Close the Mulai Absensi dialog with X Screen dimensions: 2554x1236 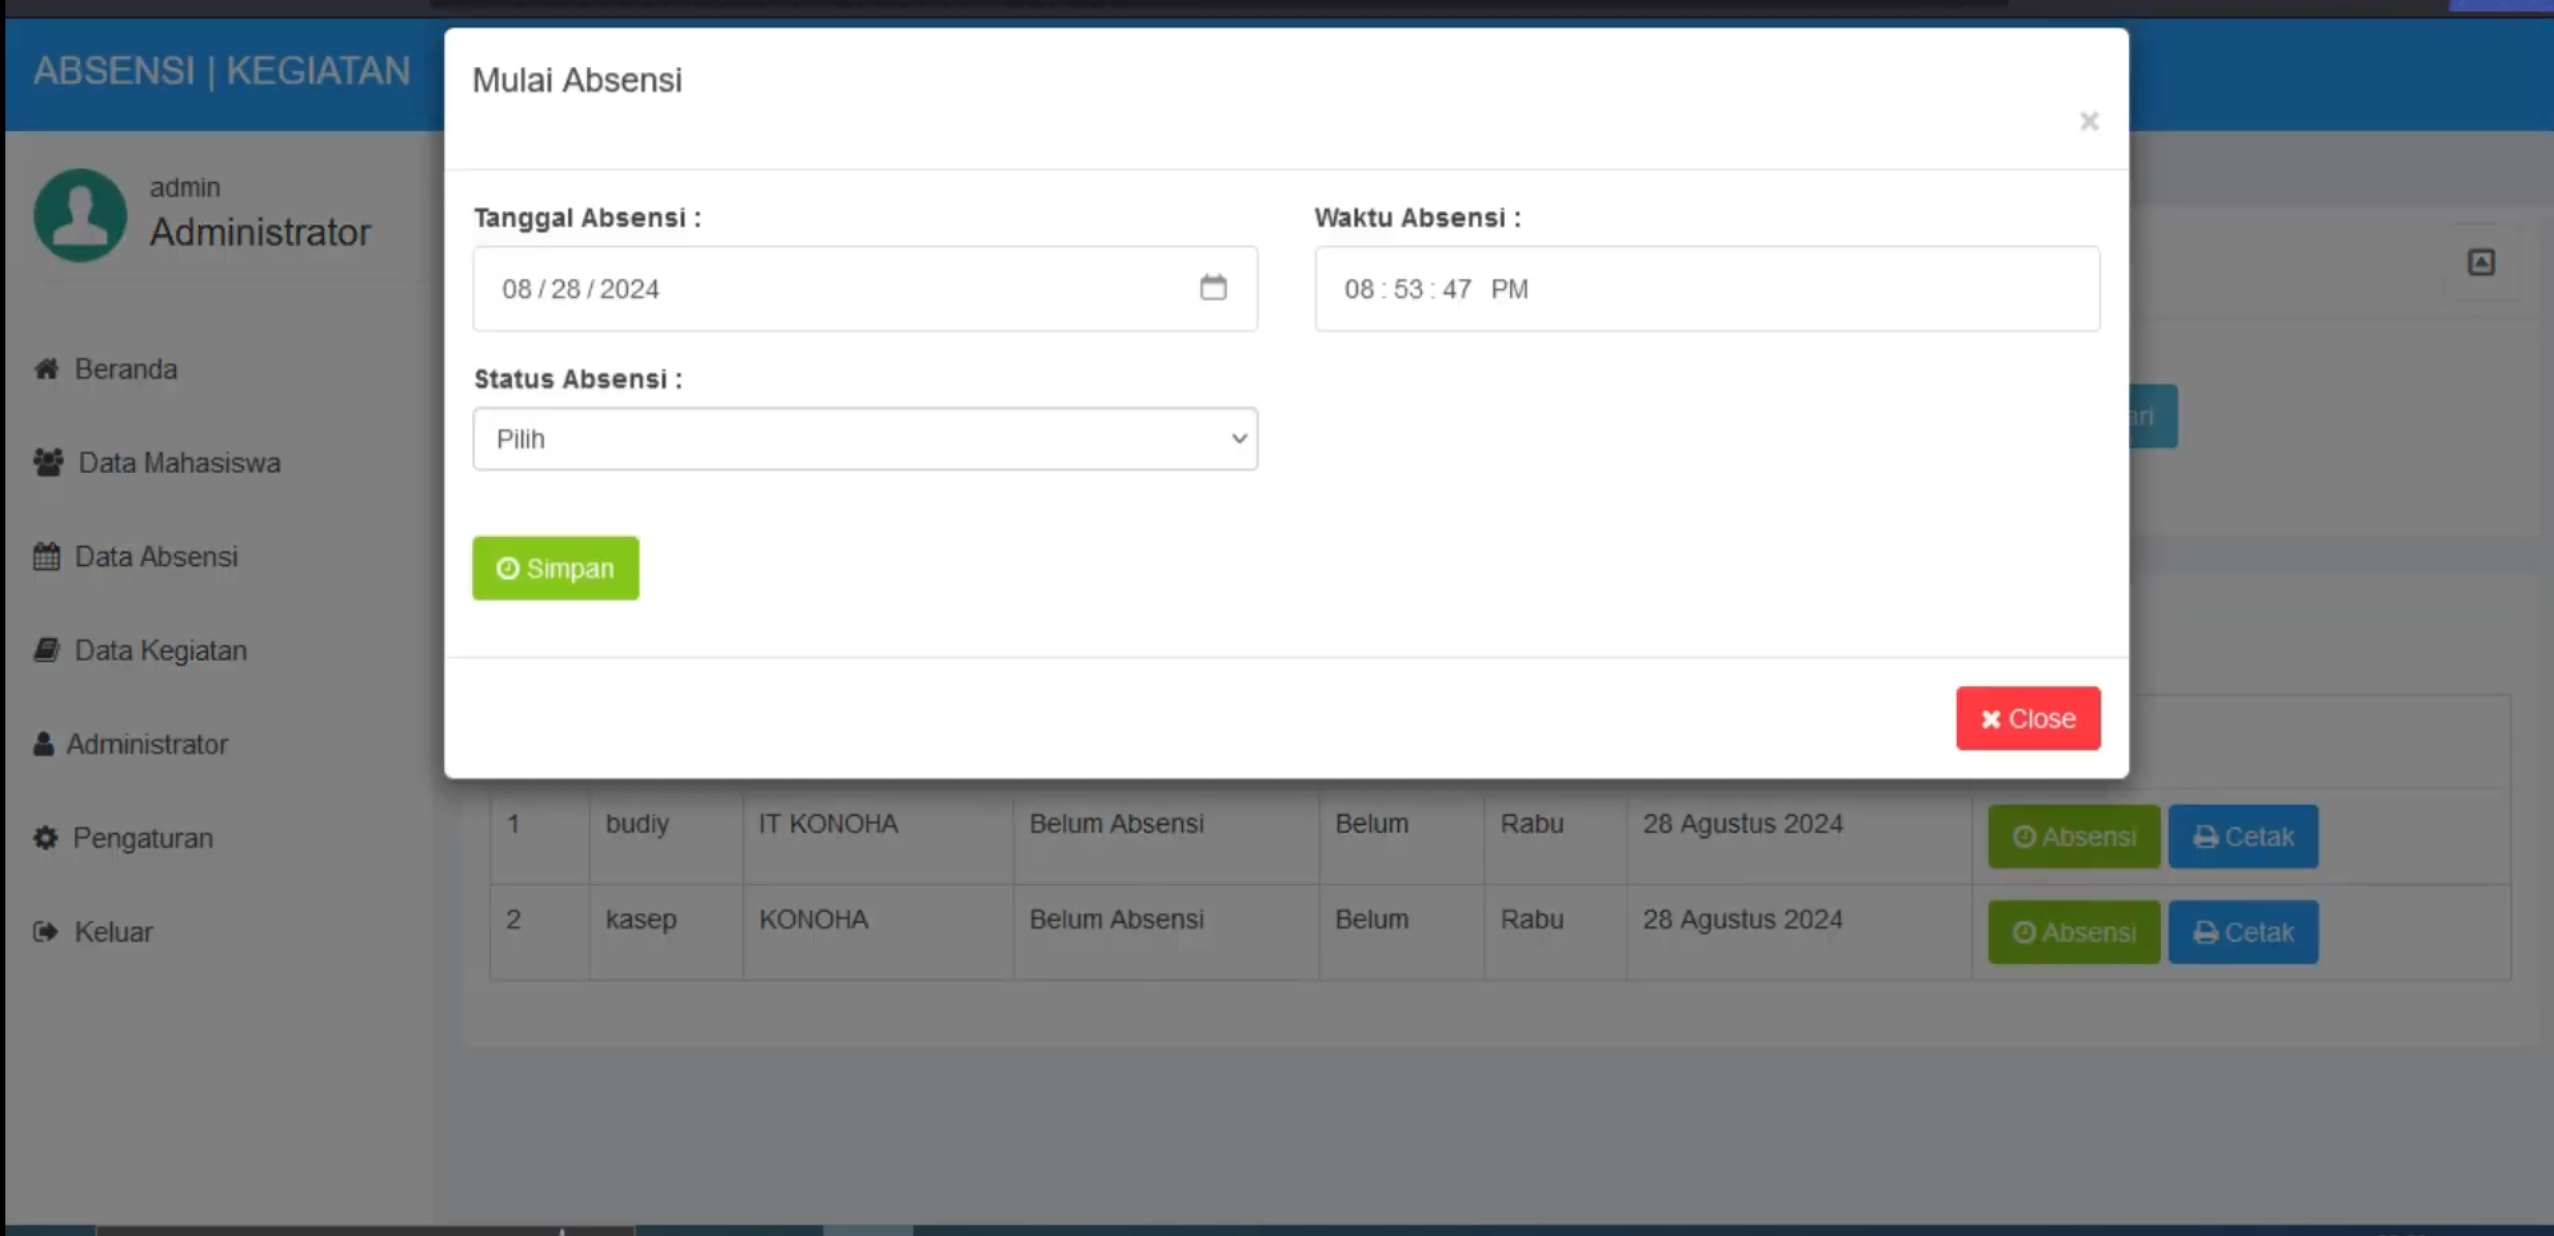pyautogui.click(x=2089, y=122)
